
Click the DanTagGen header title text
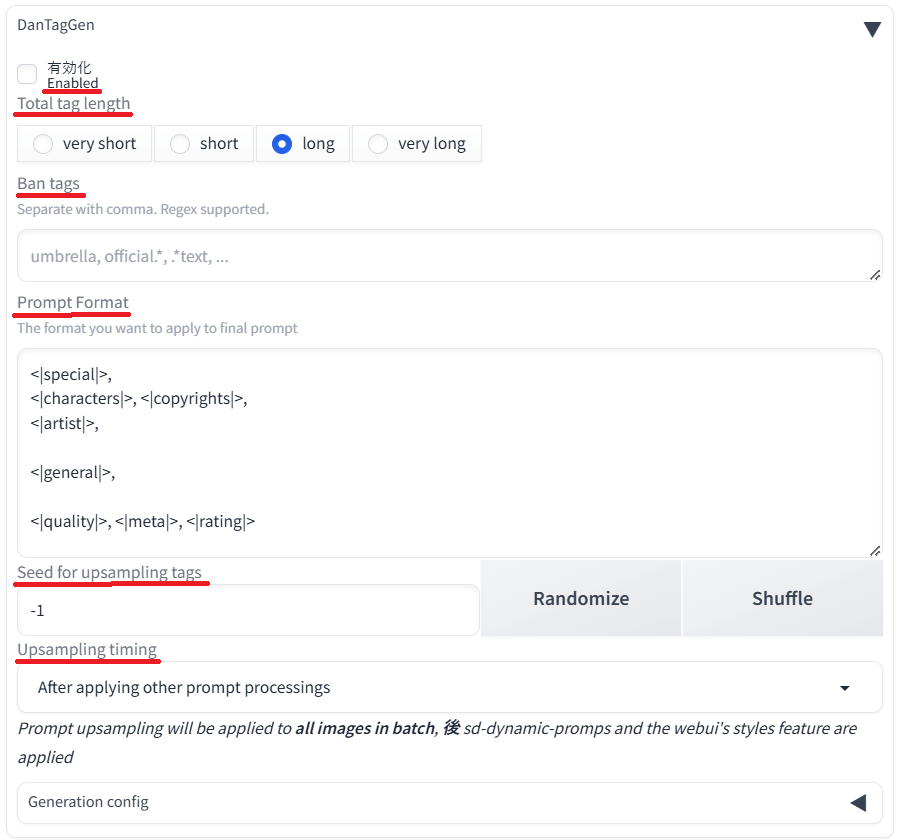coord(56,24)
